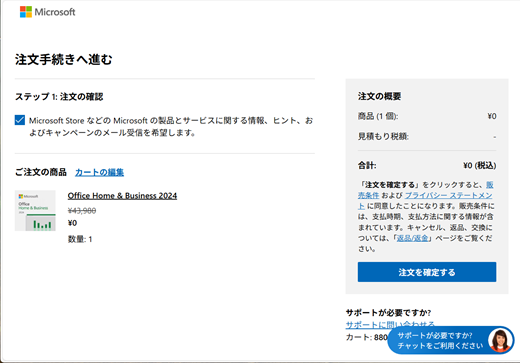Open the カートの編集 link
The height and width of the screenshot is (363, 520).
point(99,172)
